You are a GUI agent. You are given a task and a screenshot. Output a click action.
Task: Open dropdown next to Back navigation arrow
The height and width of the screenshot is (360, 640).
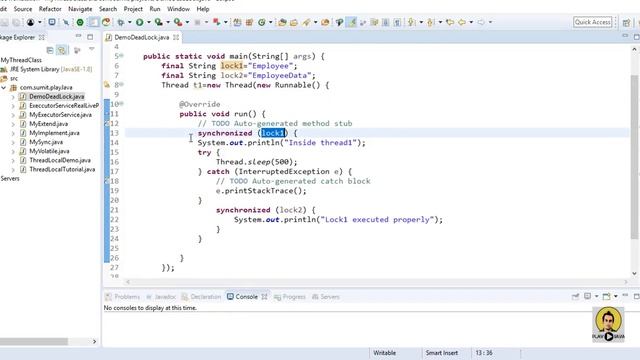point(471,22)
